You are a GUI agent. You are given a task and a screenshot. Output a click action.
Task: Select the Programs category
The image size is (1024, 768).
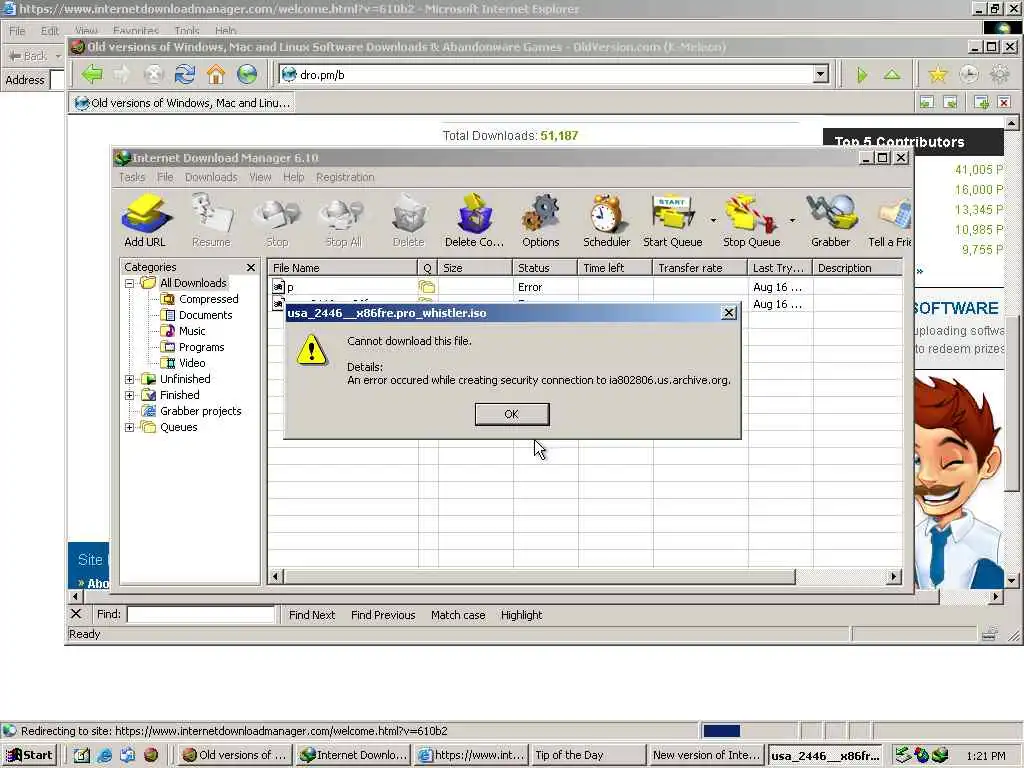[x=201, y=347]
